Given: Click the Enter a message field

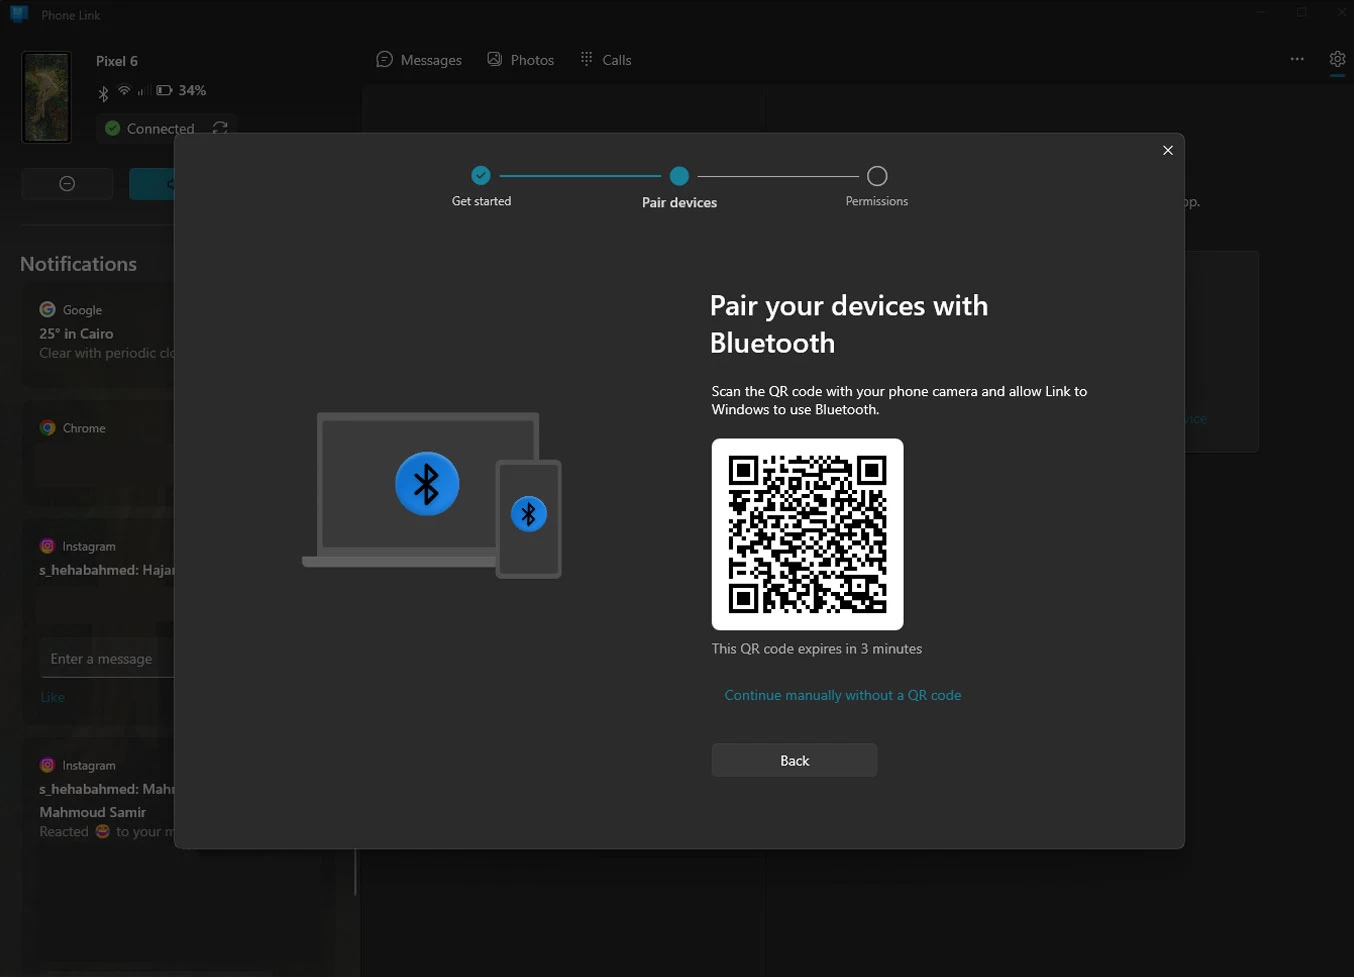Looking at the screenshot, I should pos(105,659).
